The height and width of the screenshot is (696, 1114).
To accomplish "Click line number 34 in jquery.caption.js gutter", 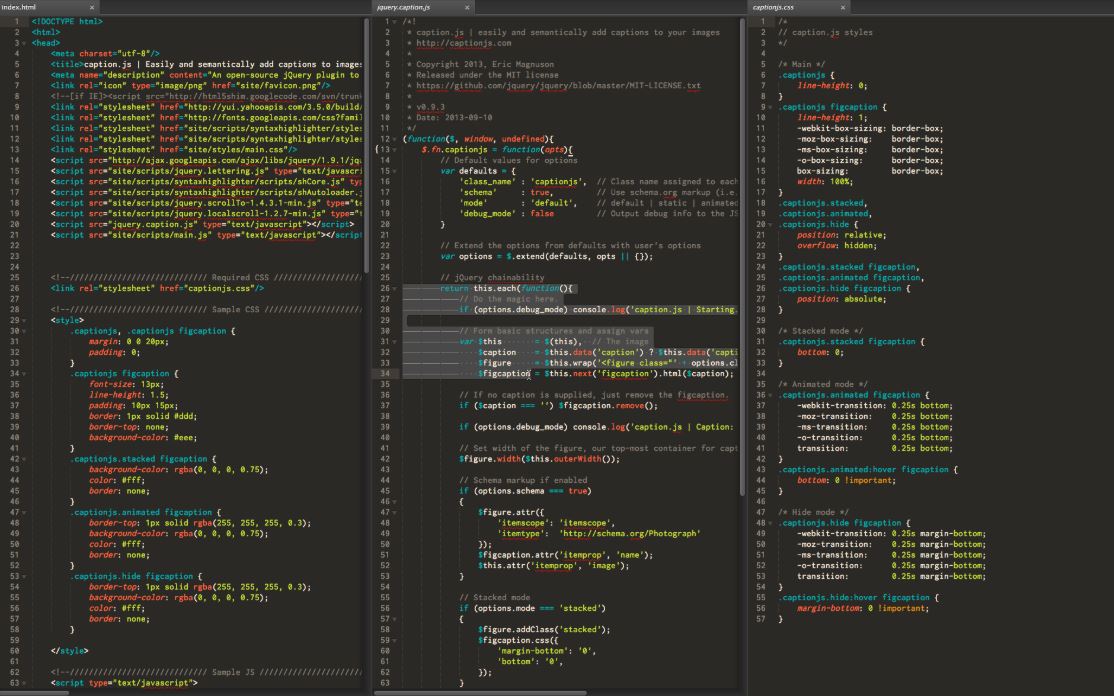I will (385, 374).
